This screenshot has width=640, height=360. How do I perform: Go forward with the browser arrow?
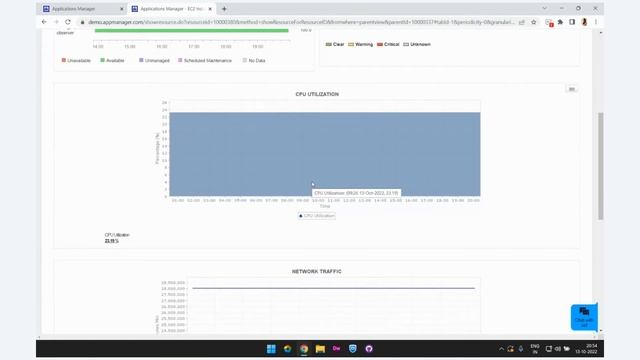click(x=56, y=22)
